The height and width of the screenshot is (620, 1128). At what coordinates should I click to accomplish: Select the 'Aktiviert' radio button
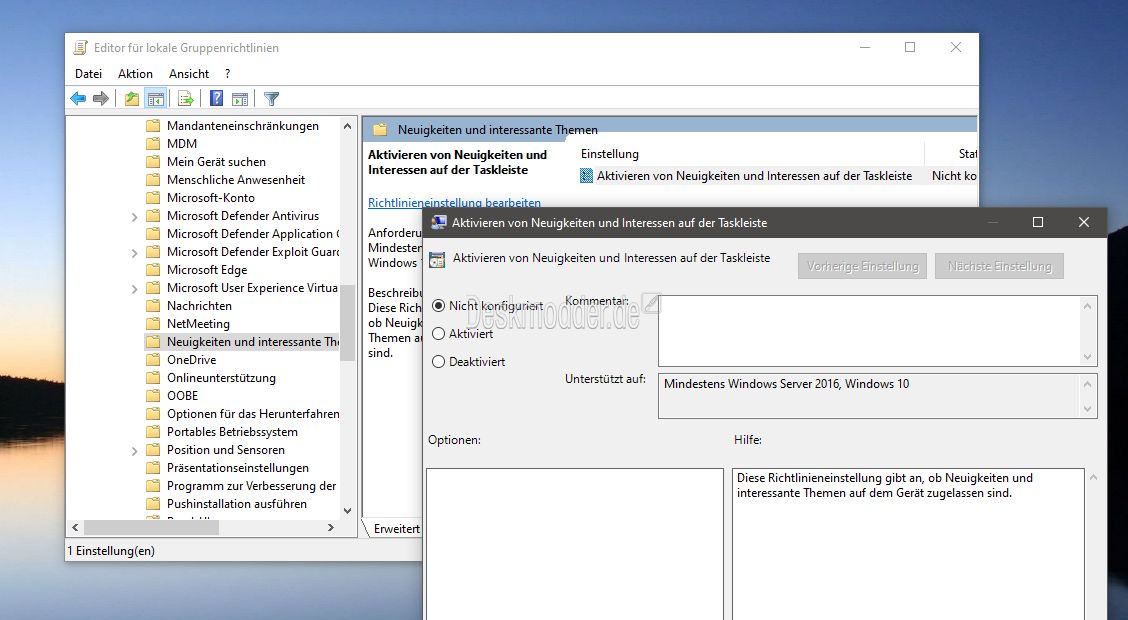(438, 334)
